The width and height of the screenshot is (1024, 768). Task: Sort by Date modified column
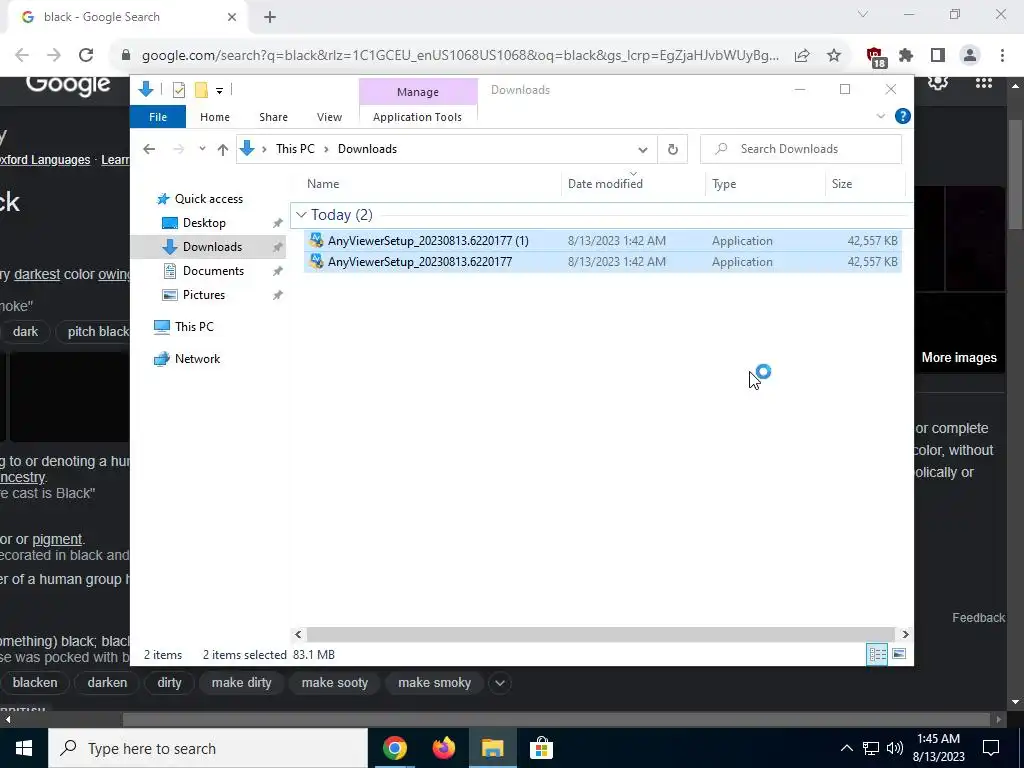click(633, 184)
